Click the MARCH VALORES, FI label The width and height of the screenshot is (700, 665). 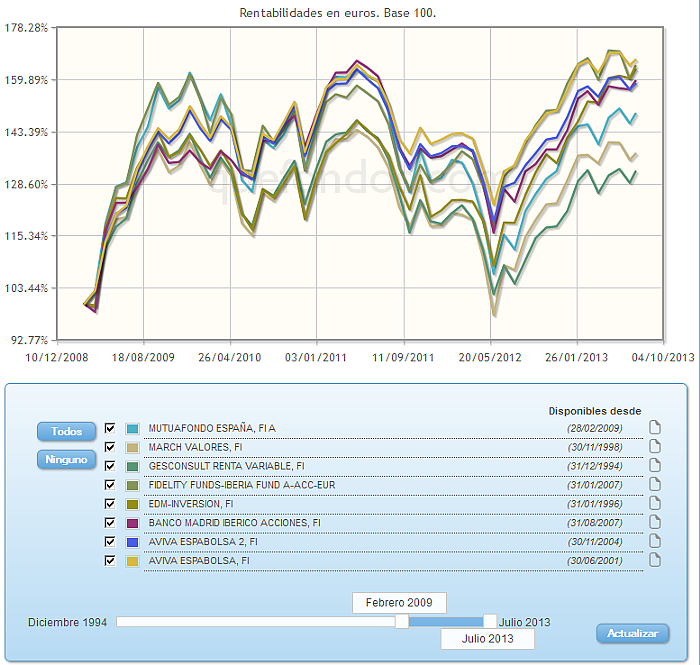point(195,447)
